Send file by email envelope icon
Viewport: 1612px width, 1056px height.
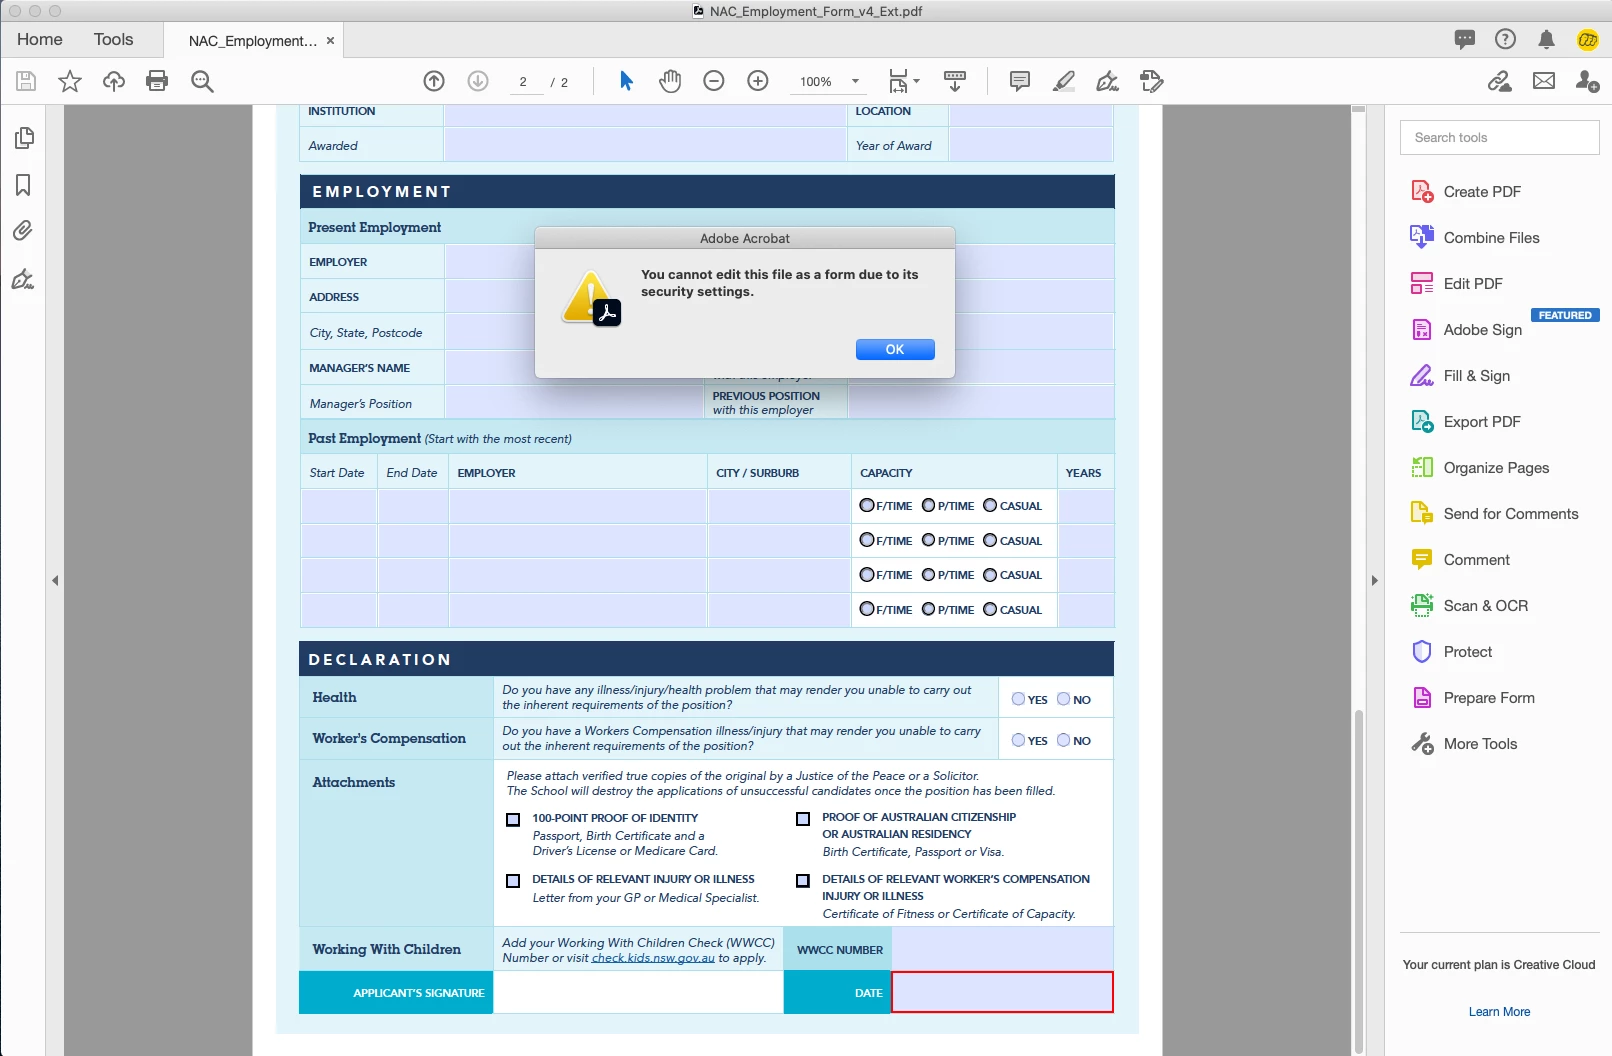pyautogui.click(x=1544, y=81)
